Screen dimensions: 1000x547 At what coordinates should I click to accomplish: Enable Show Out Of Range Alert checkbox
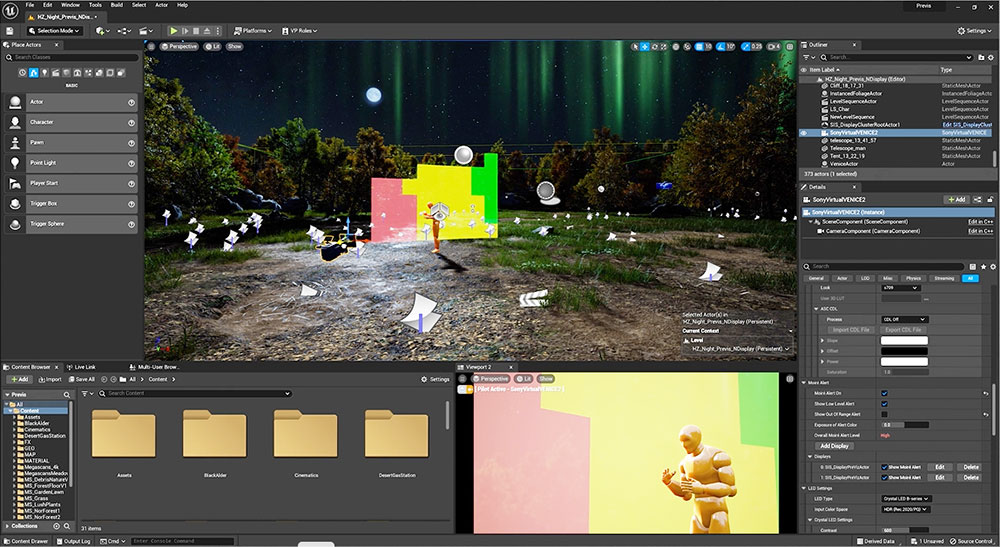884,414
